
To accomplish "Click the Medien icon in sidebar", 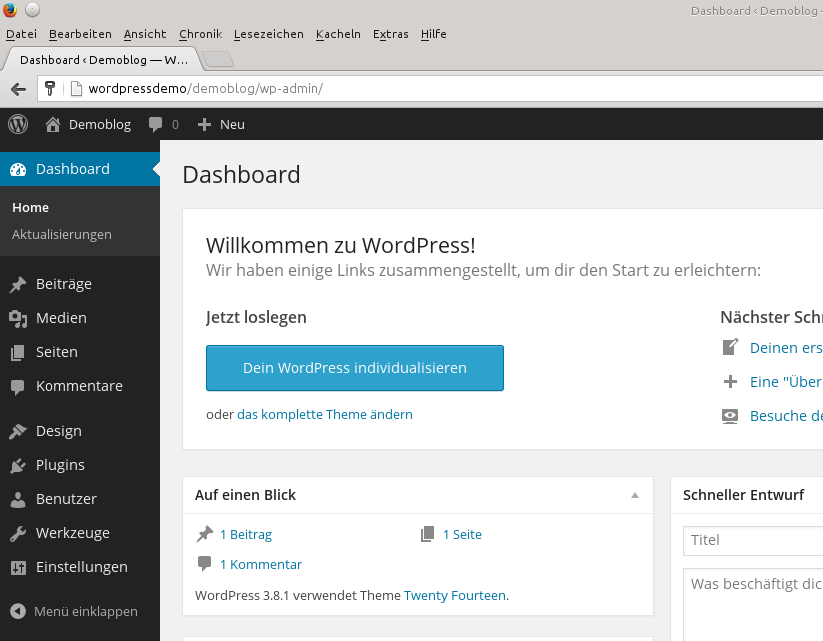I will pyautogui.click(x=18, y=318).
